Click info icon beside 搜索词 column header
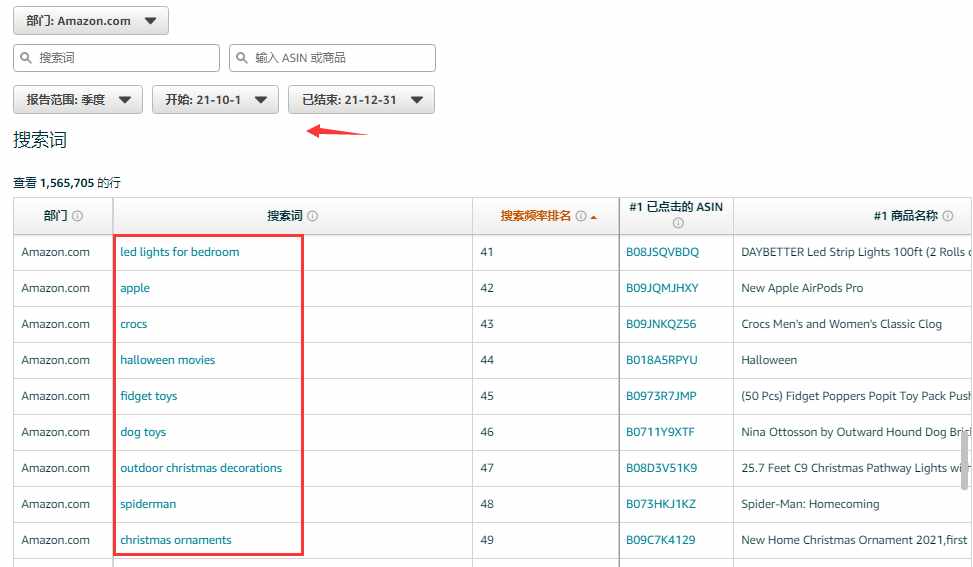The height and width of the screenshot is (567, 973). [313, 216]
